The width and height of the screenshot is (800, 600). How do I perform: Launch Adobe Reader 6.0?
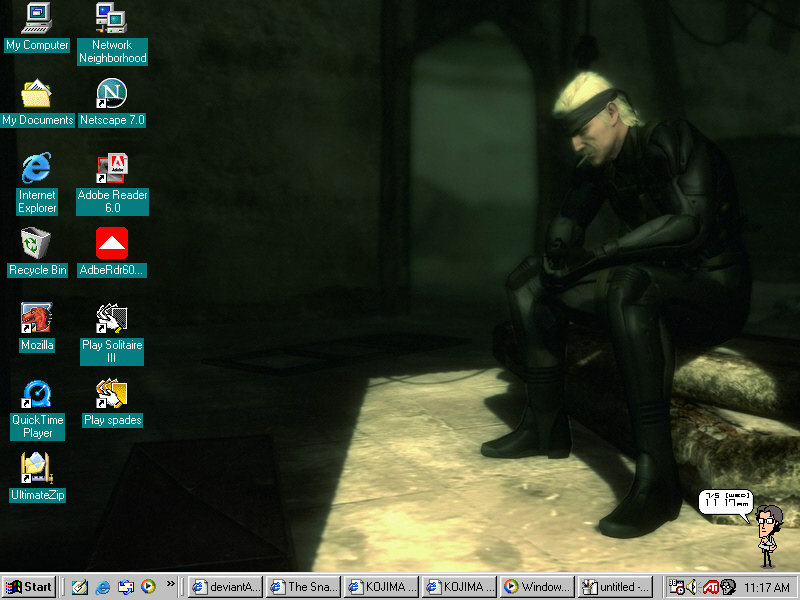pos(112,167)
